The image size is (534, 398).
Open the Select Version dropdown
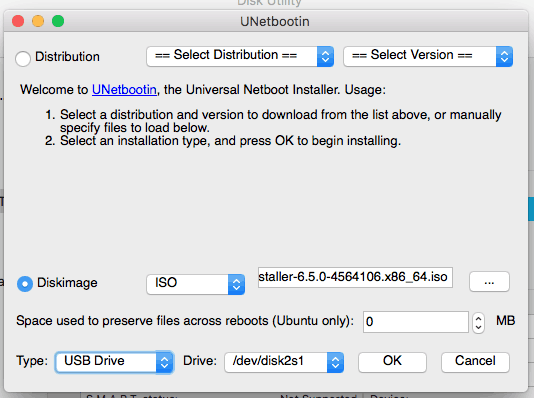pos(428,56)
